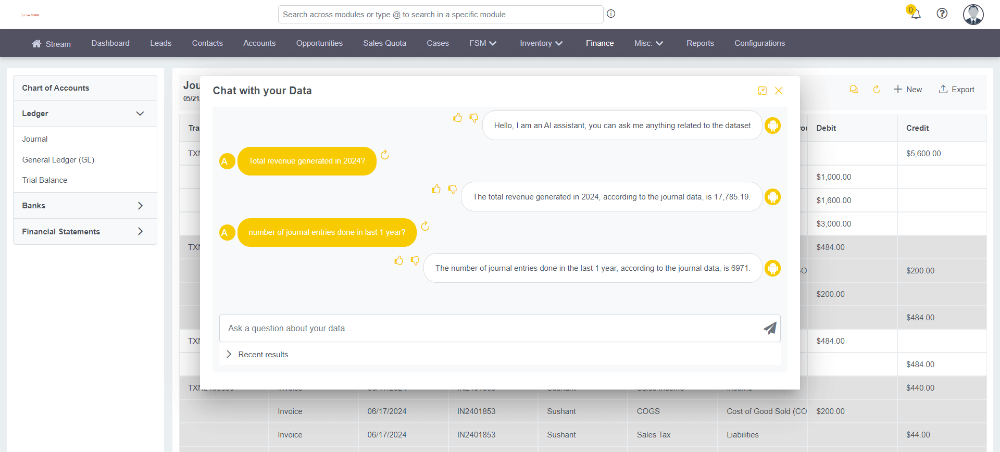Image resolution: width=1000 pixels, height=452 pixels.
Task: Open the user profile avatar
Action: click(973, 14)
